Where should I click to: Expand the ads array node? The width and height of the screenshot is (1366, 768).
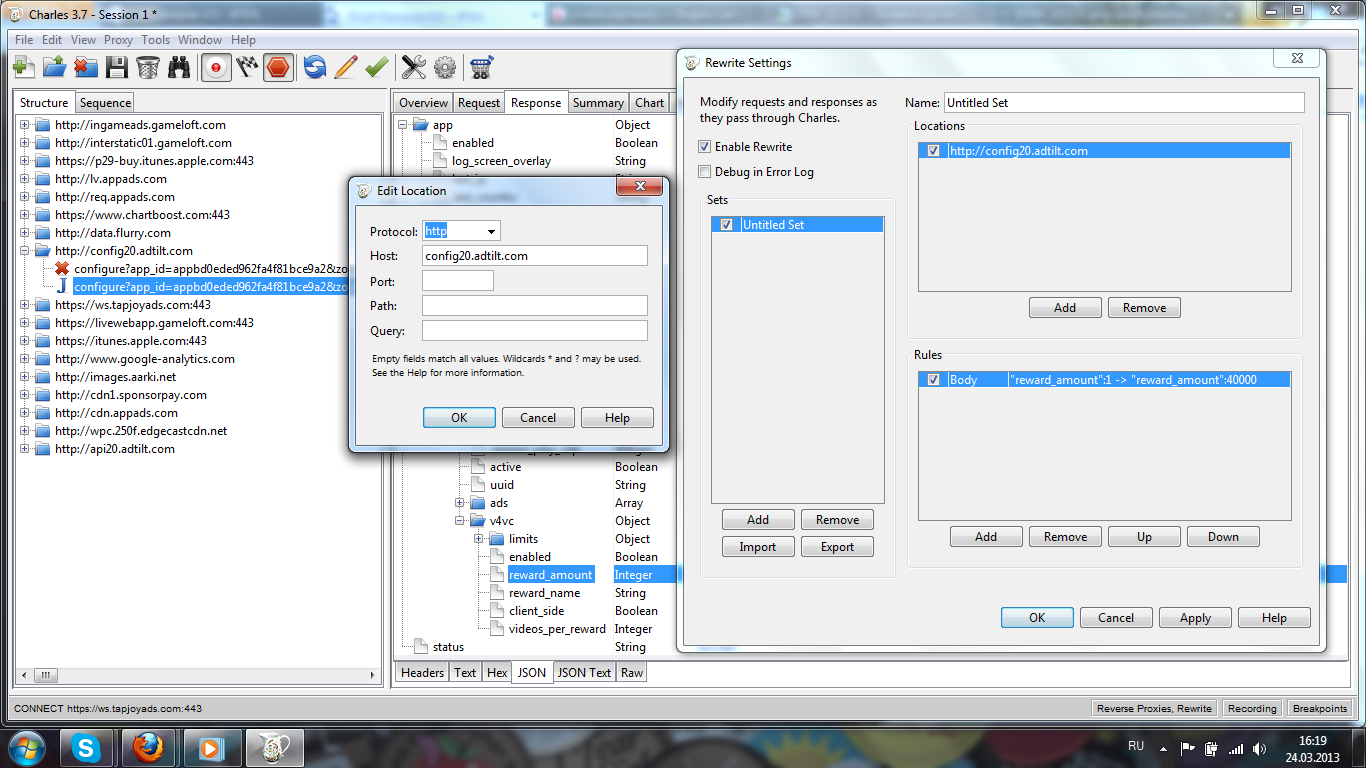click(x=460, y=503)
